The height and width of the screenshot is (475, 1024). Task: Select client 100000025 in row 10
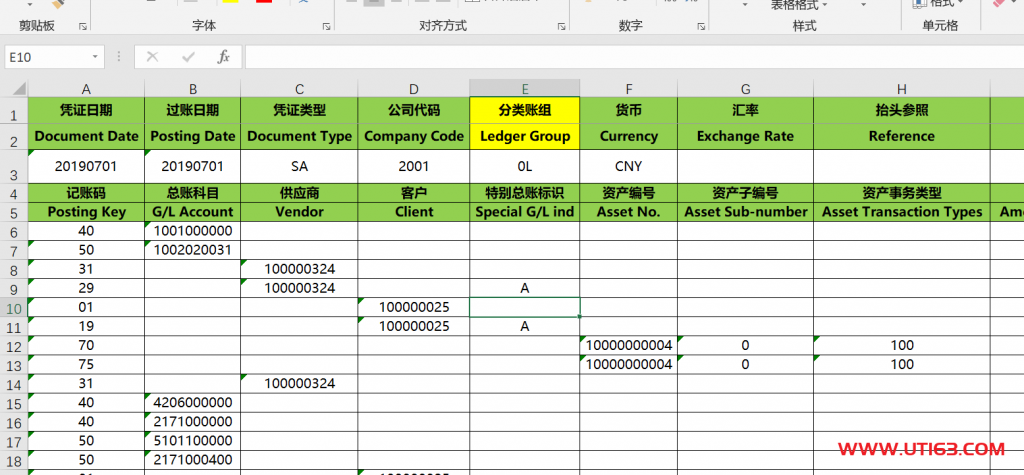(x=414, y=307)
